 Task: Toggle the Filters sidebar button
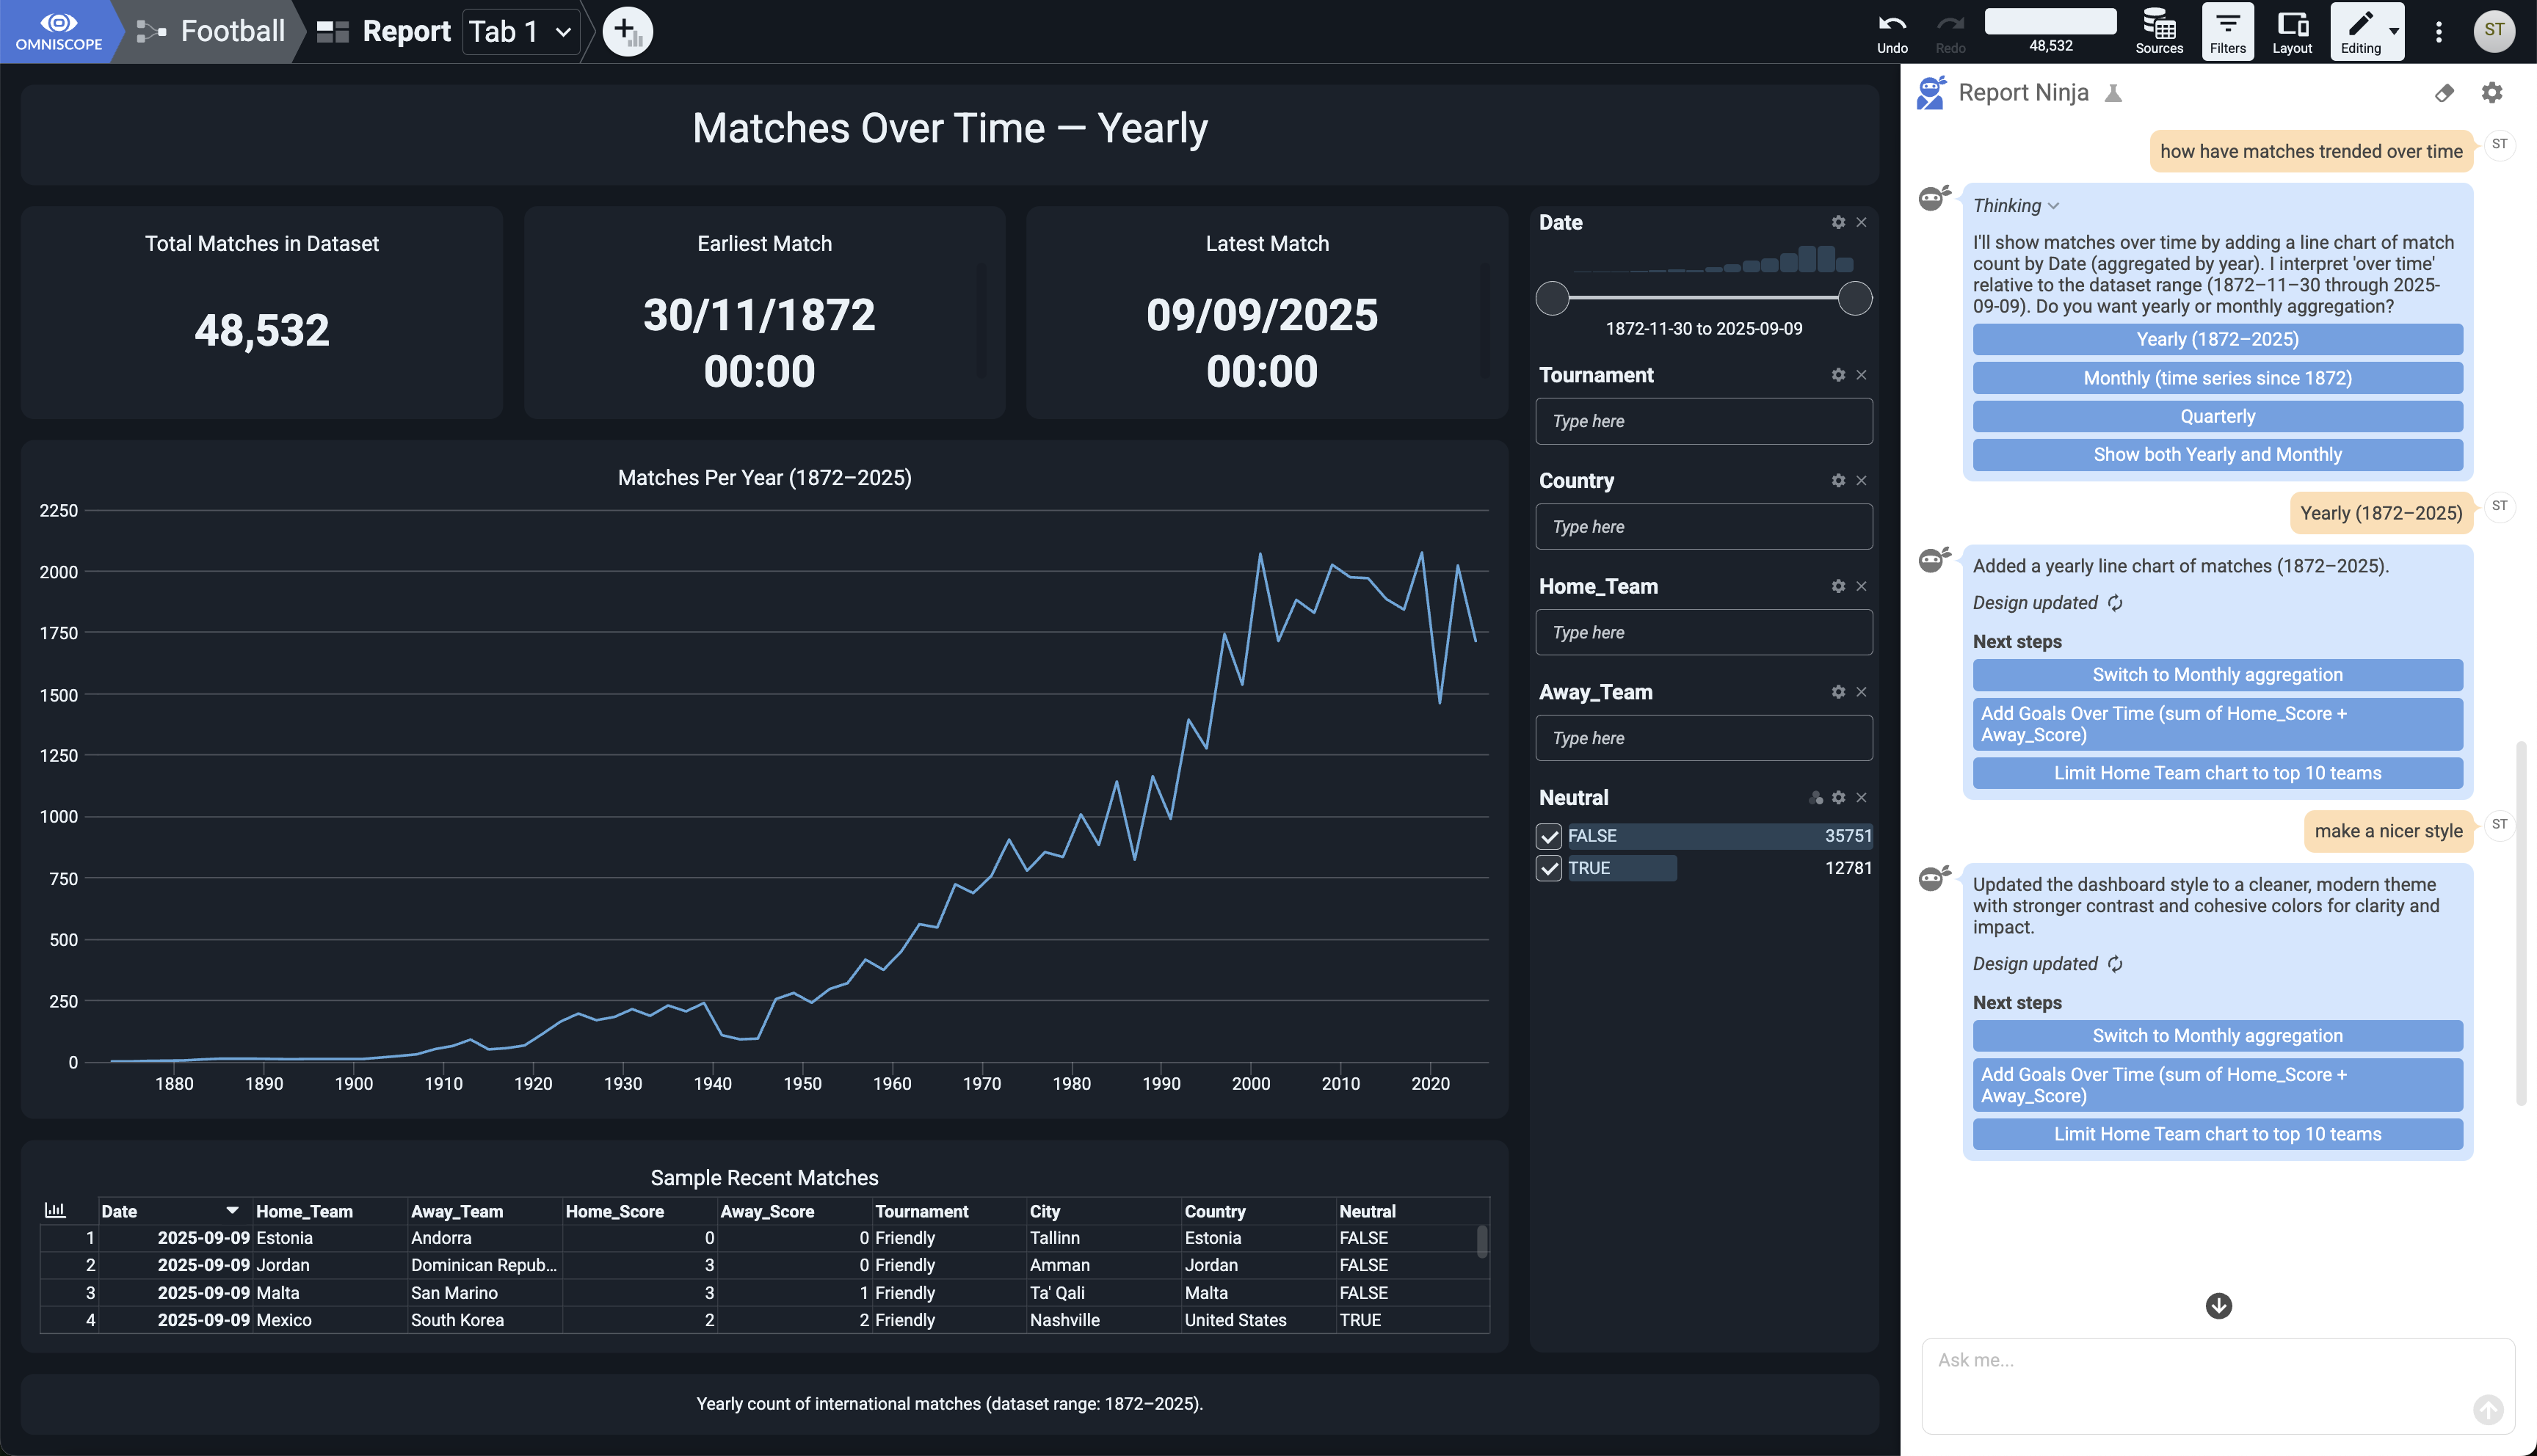point(2226,31)
